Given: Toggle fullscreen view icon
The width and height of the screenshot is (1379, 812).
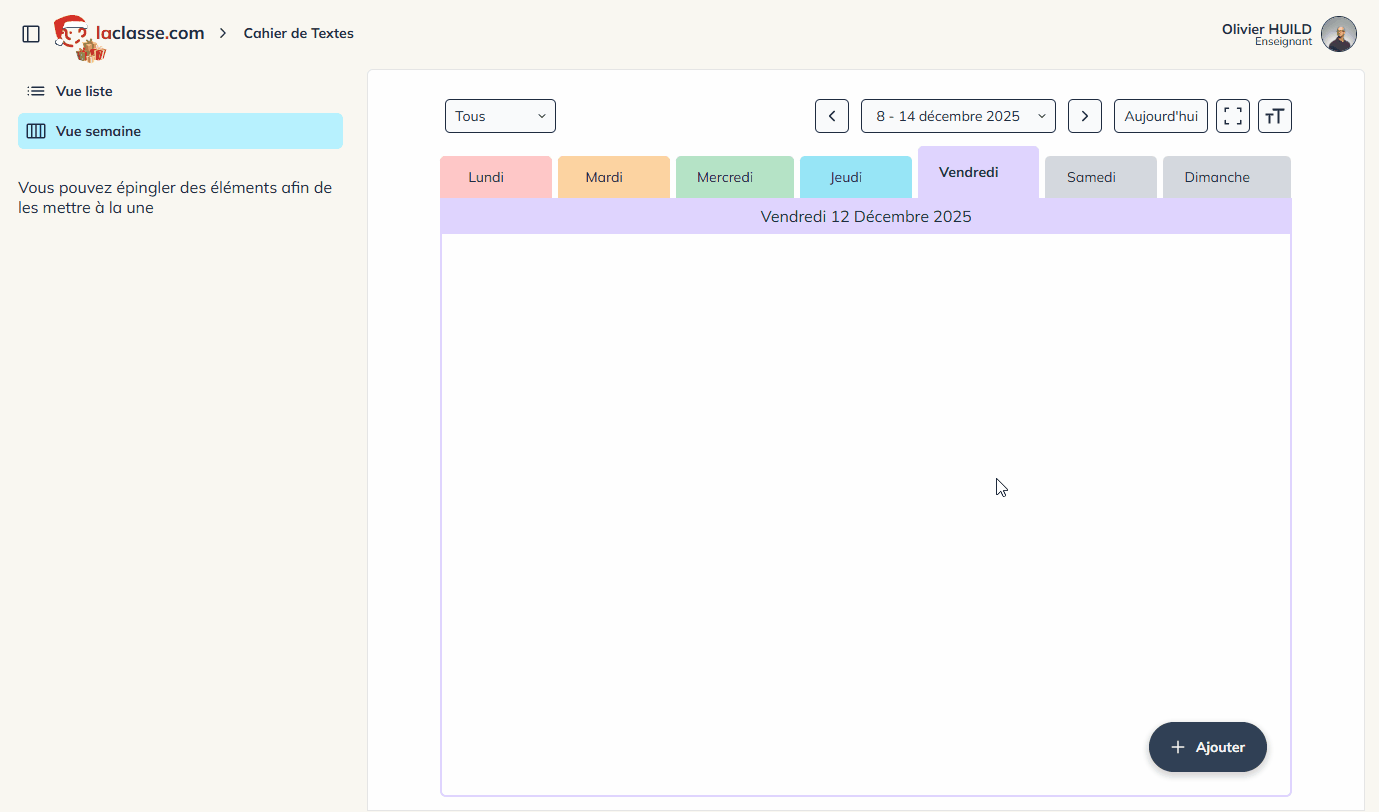Looking at the screenshot, I should tap(1232, 116).
